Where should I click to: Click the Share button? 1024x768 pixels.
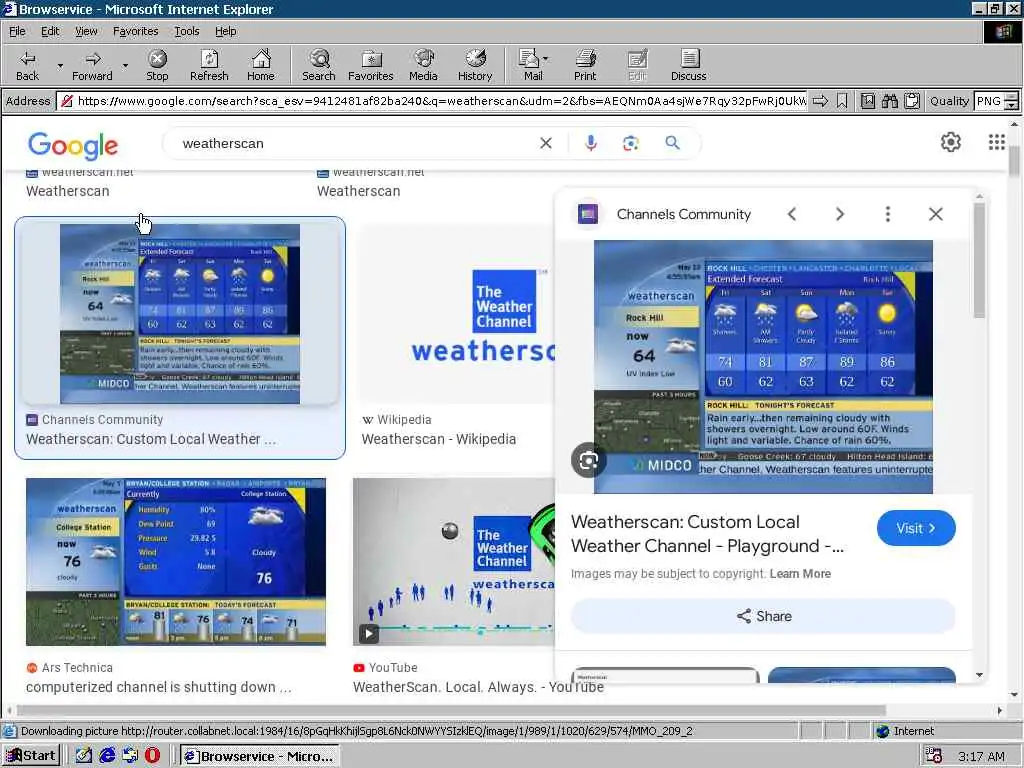[763, 616]
